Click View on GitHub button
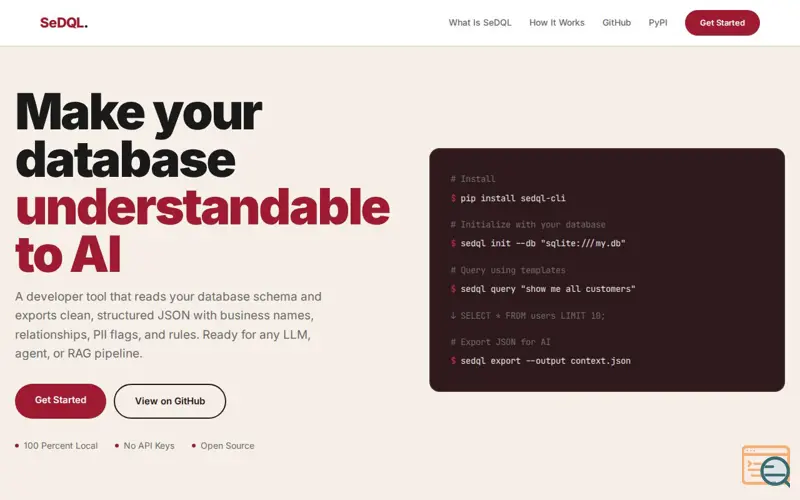Viewport: 800px width, 500px height. point(170,401)
